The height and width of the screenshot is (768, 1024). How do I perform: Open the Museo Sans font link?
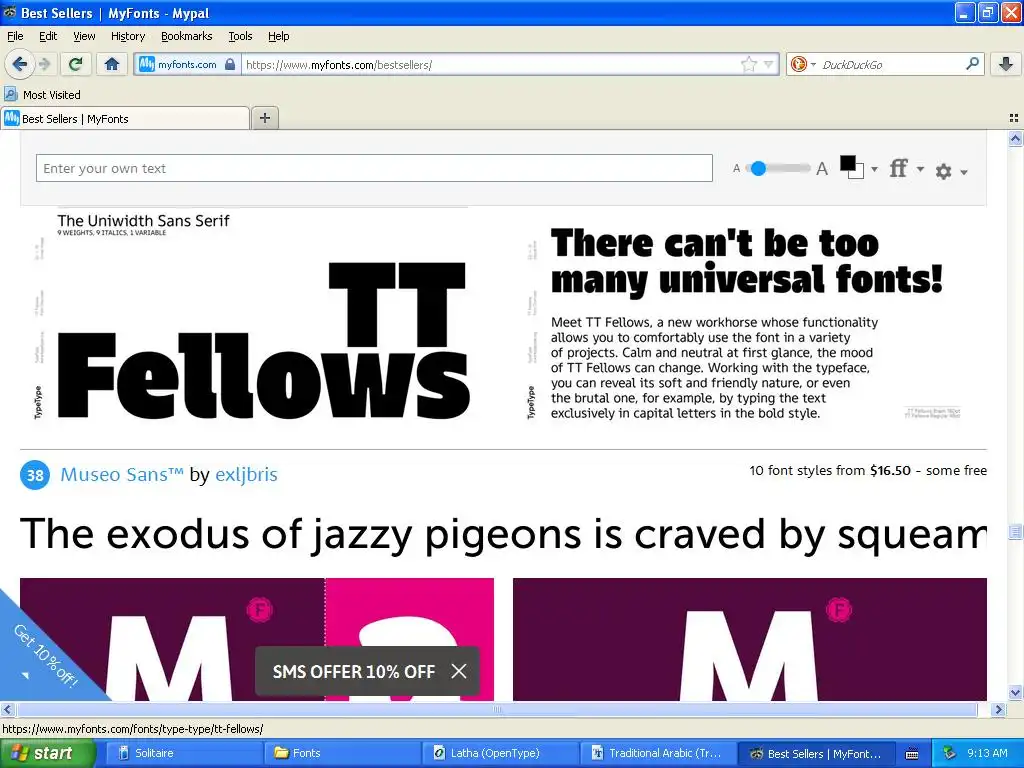coord(121,474)
